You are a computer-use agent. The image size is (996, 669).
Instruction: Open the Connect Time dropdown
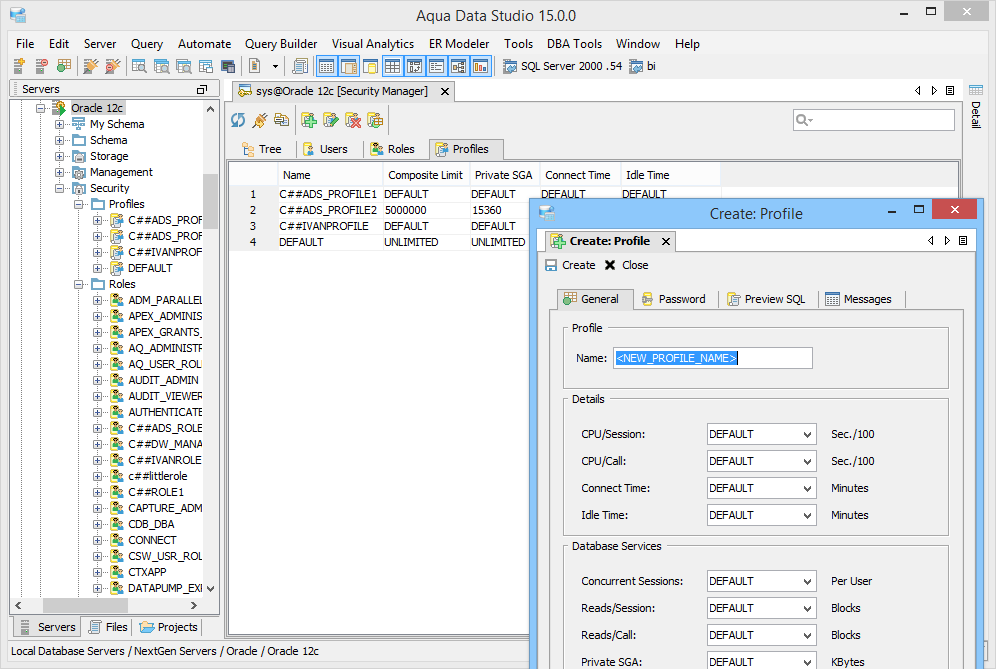[x=762, y=489]
